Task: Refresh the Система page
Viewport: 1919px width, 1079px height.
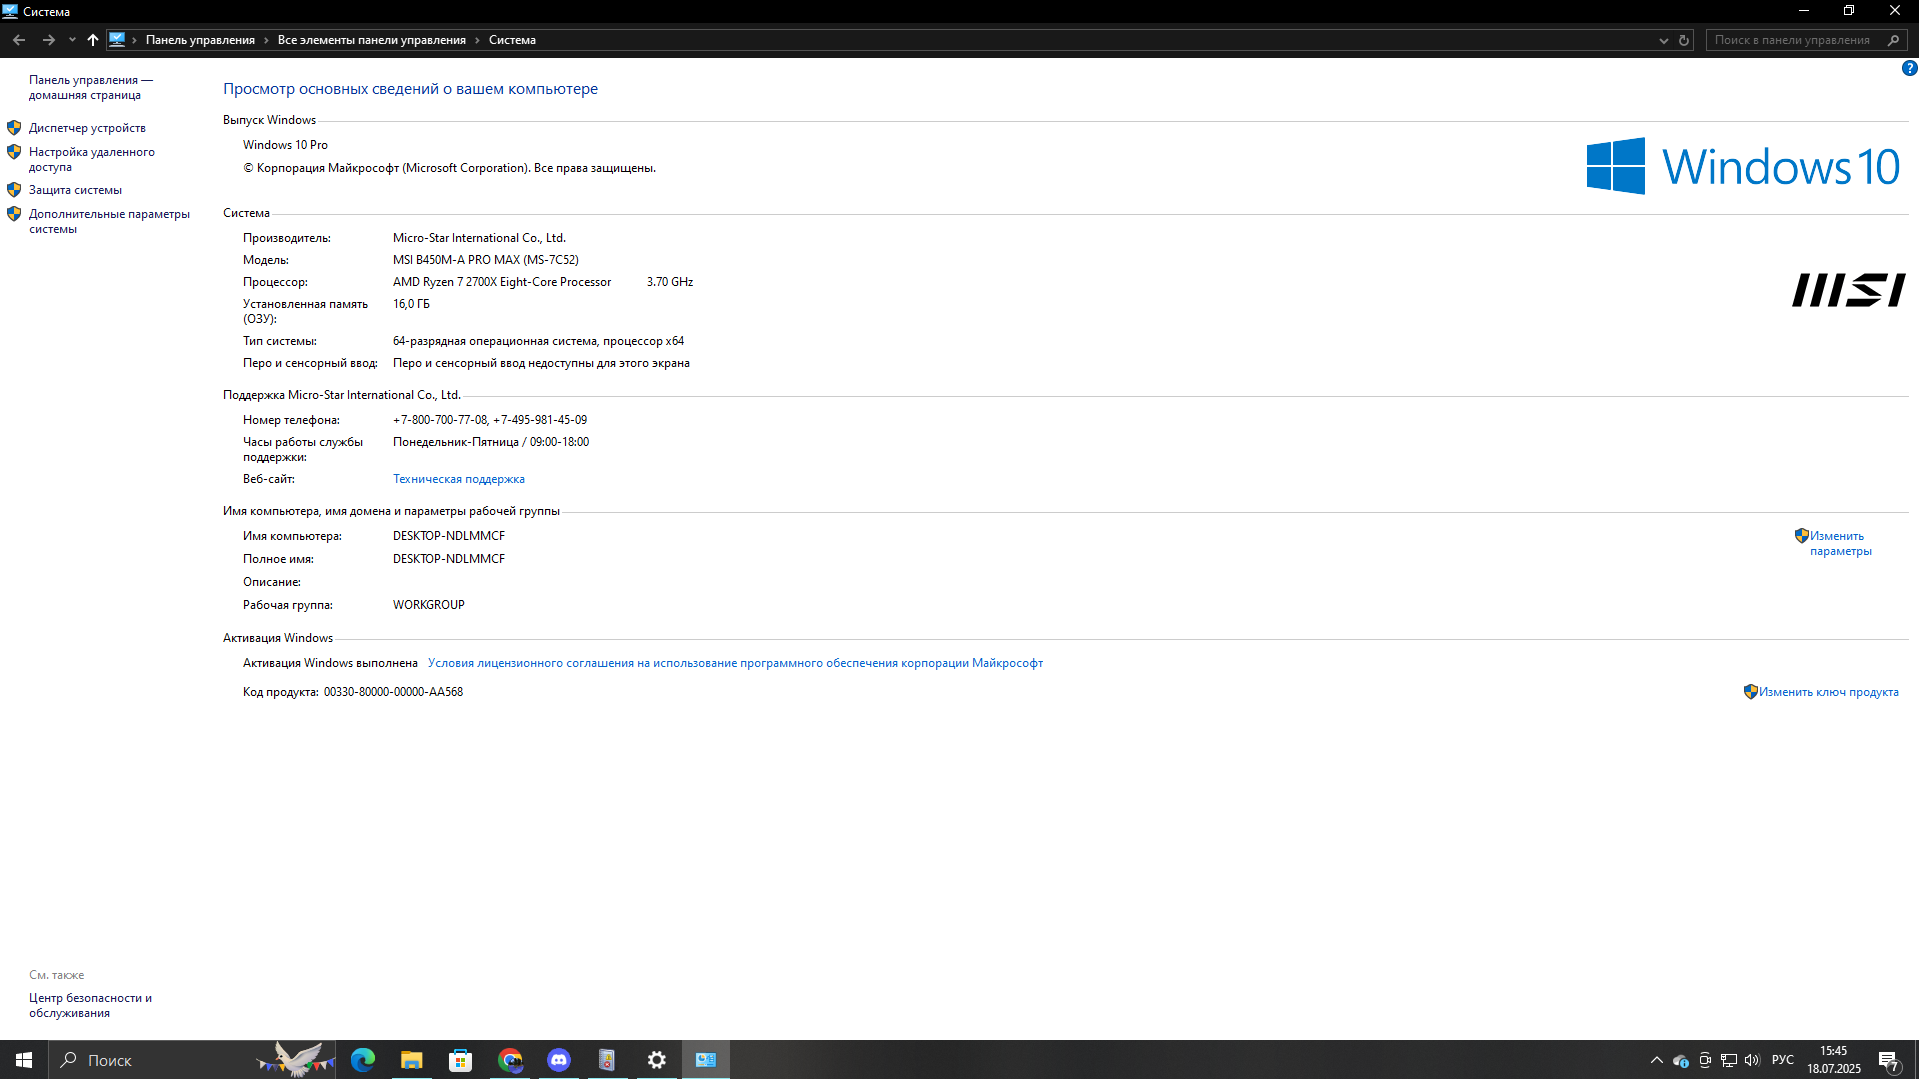Action: (1684, 40)
